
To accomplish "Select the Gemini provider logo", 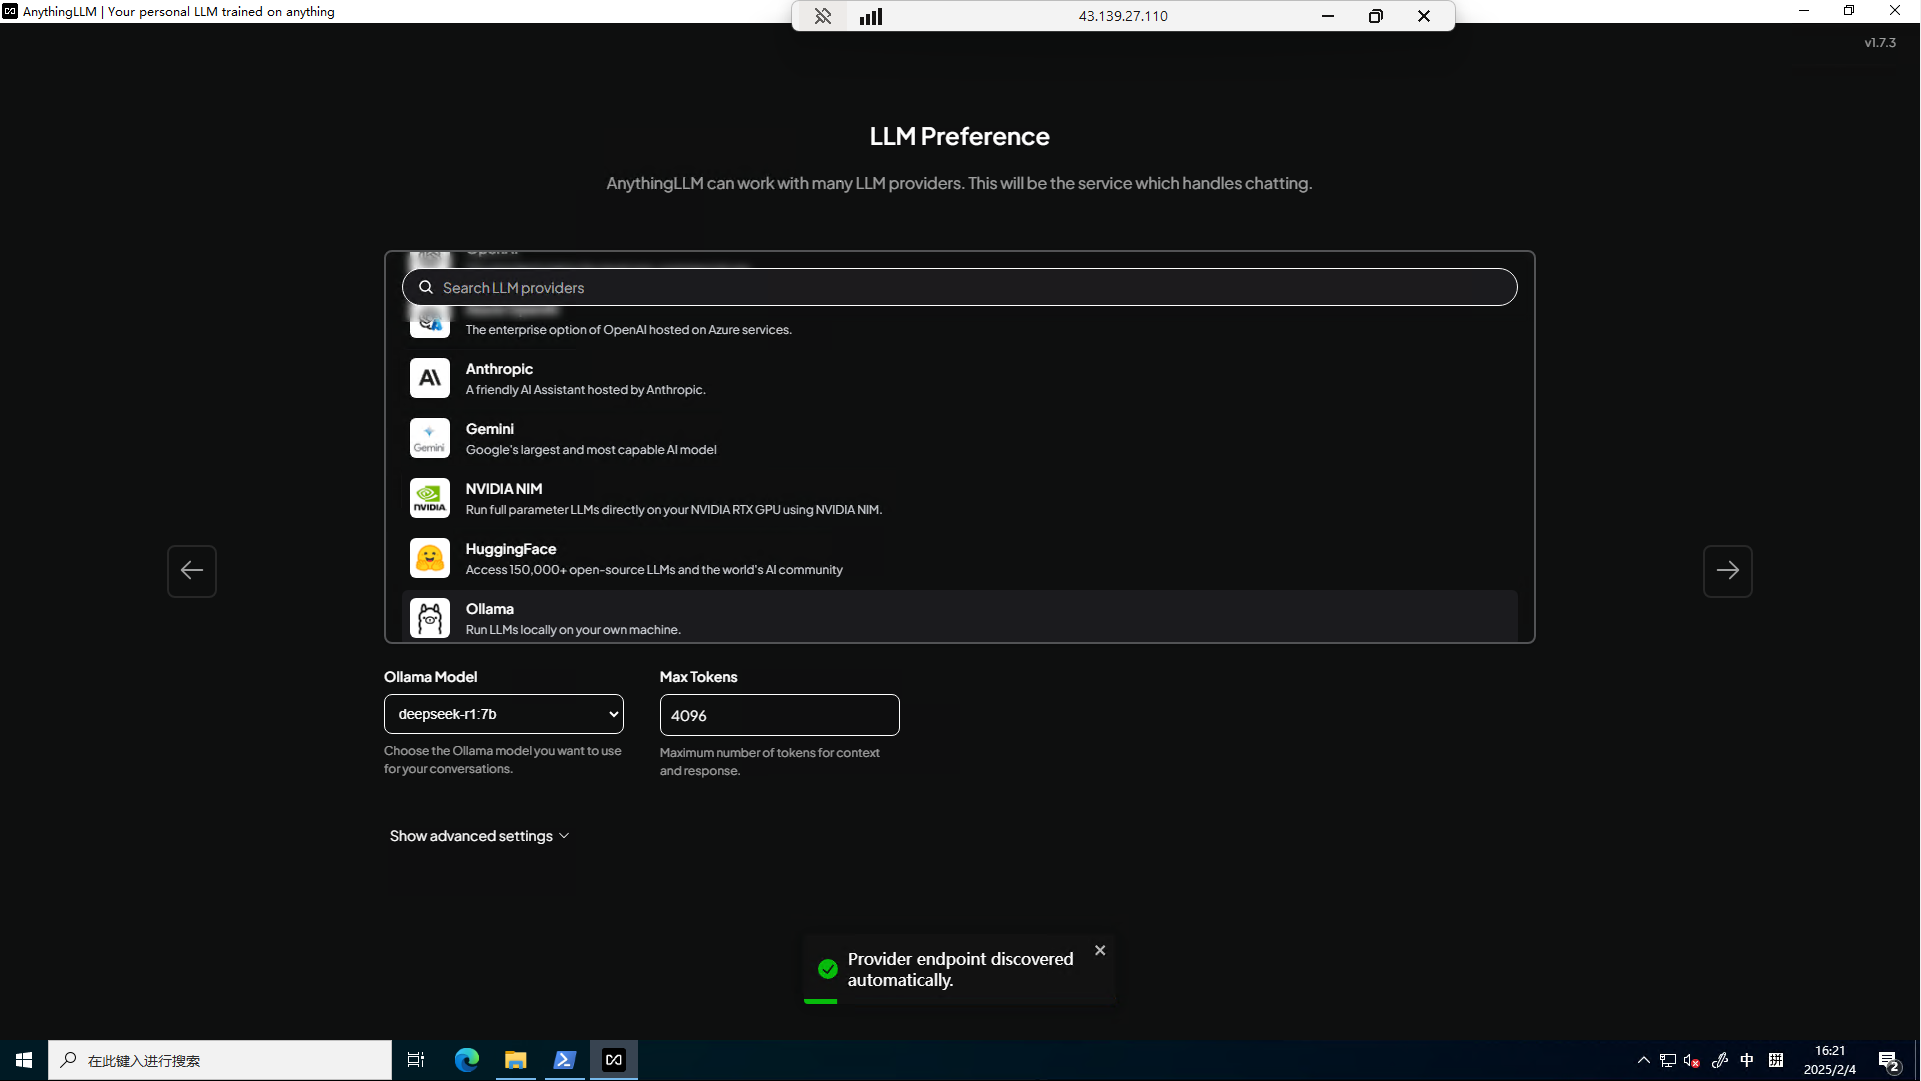I will point(429,438).
